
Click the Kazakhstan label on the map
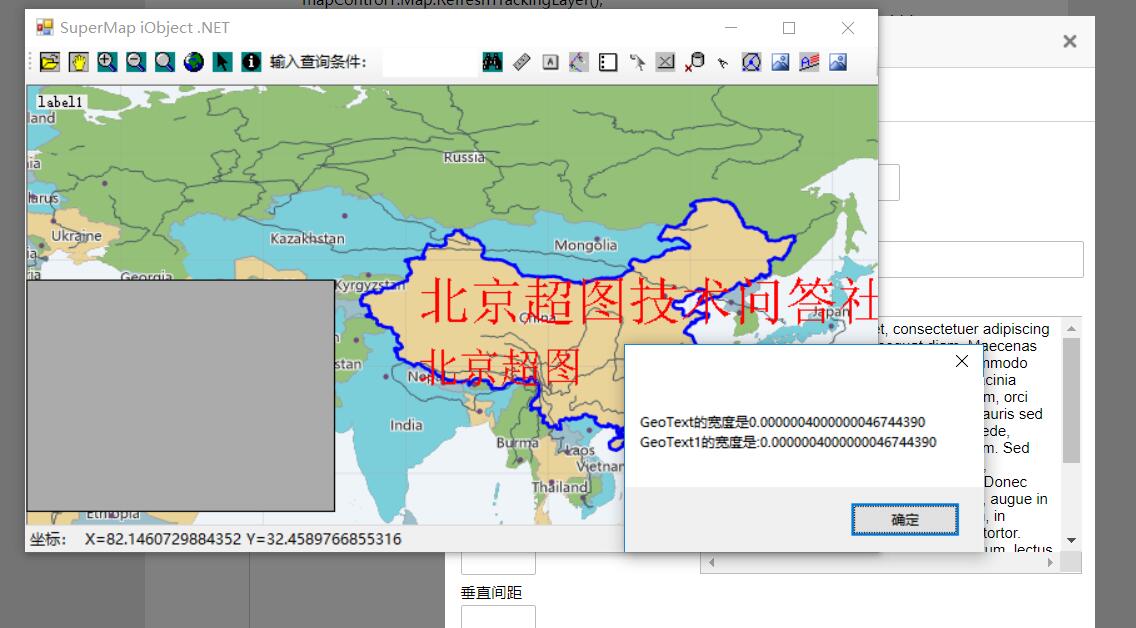(x=307, y=238)
